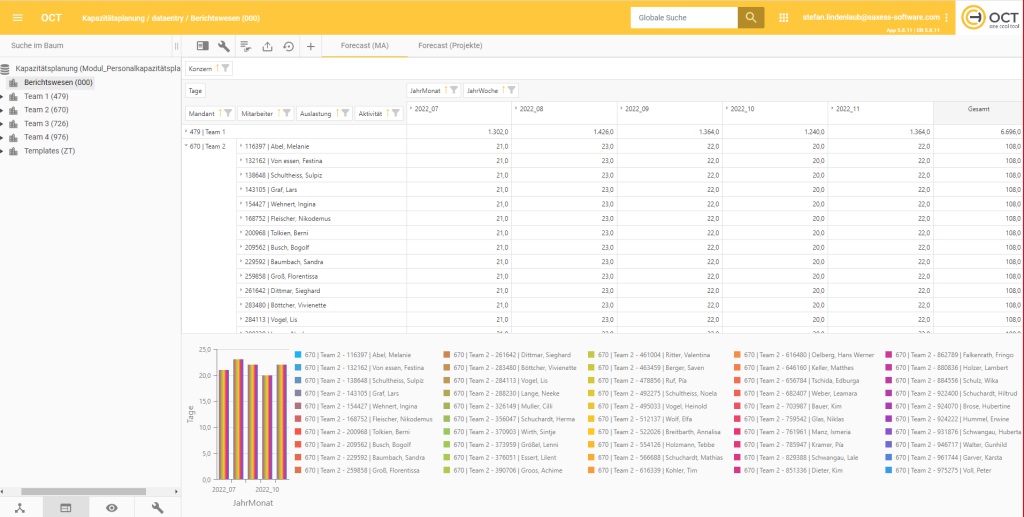The height and width of the screenshot is (517, 1024).
Task: Expand the Team 1 (479) tree node
Action: pos(3,96)
